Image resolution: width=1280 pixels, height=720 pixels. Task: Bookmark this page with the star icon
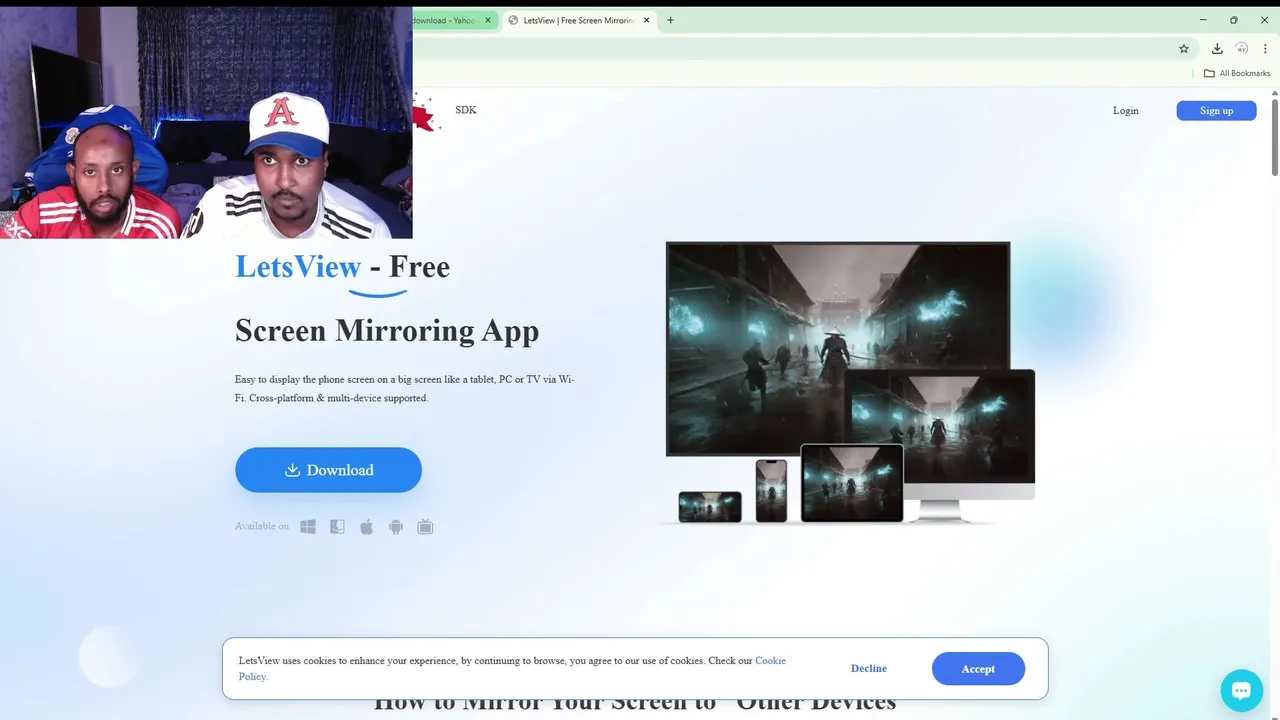(1184, 48)
